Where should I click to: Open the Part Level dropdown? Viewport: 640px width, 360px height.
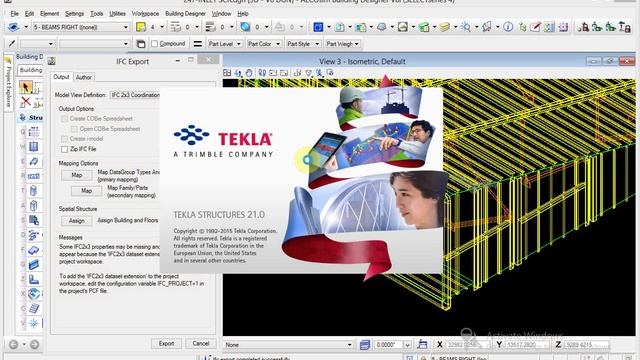click(224, 44)
